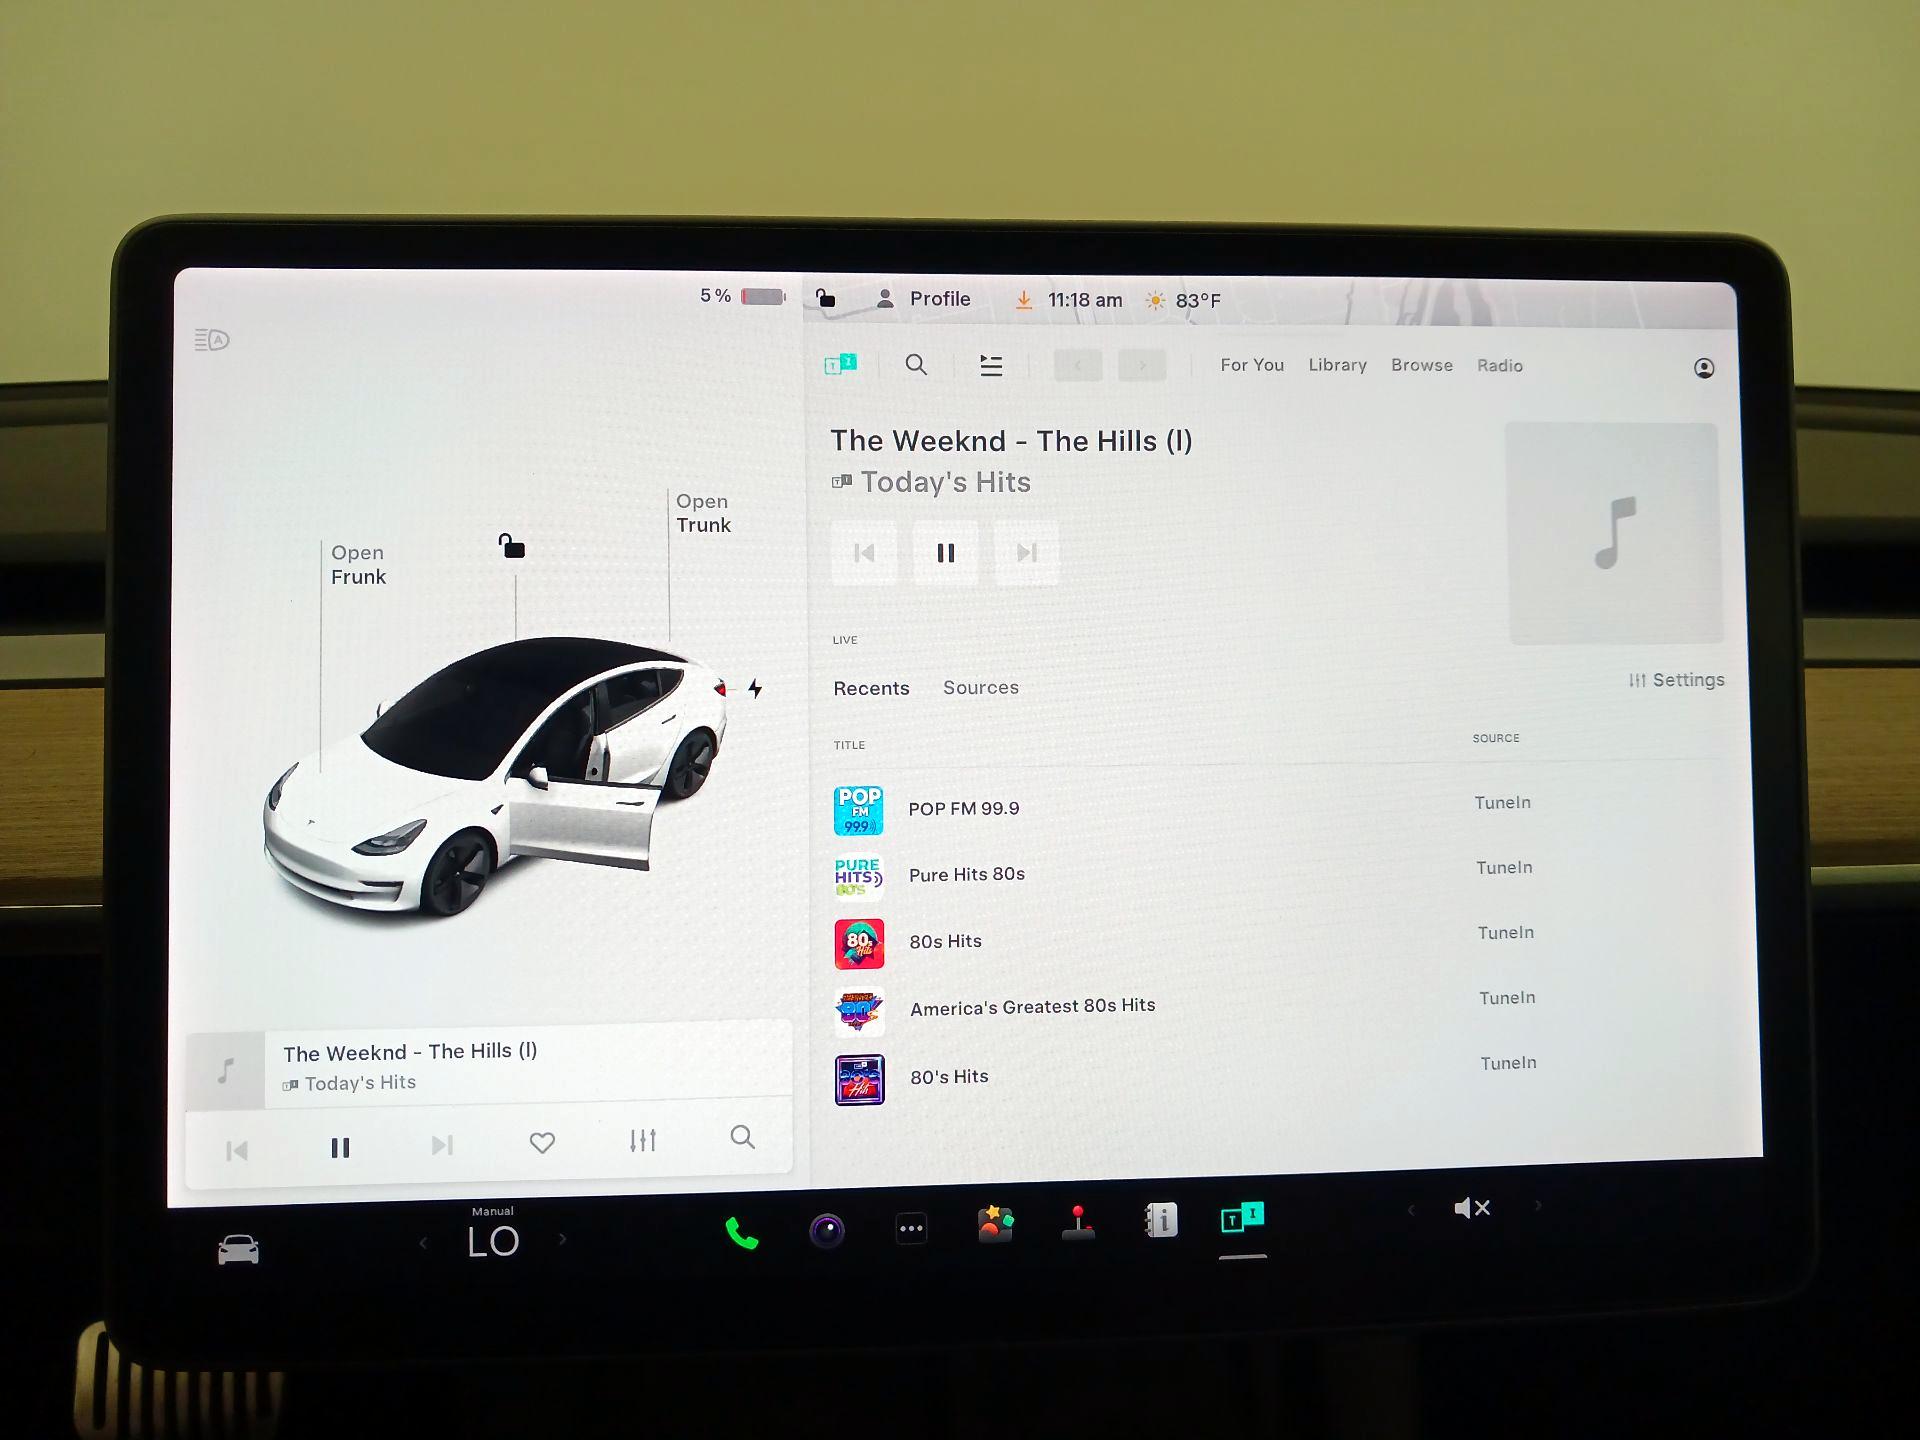The width and height of the screenshot is (1920, 1440).
Task: Go forward with media history arrow
Action: [1142, 366]
